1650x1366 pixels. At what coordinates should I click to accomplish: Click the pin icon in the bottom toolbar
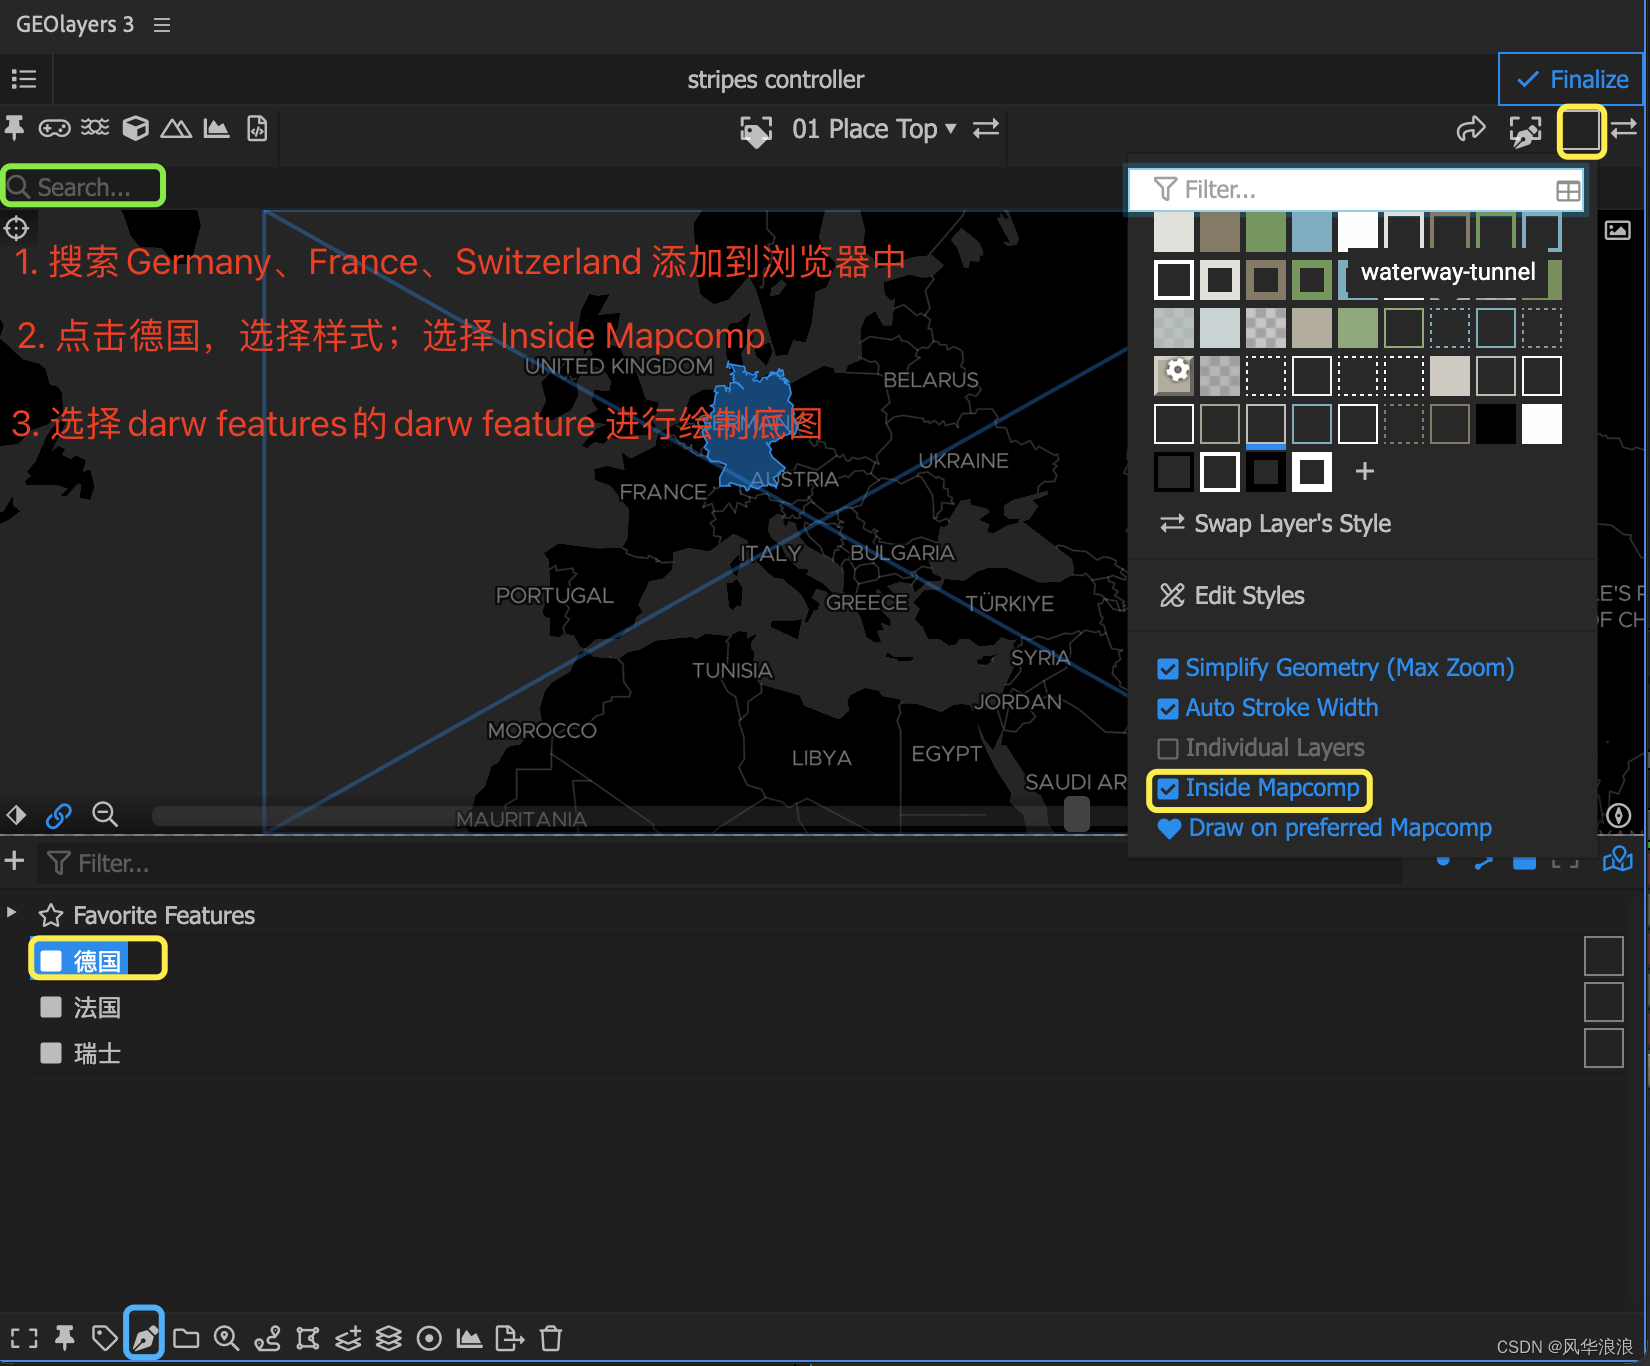point(65,1338)
